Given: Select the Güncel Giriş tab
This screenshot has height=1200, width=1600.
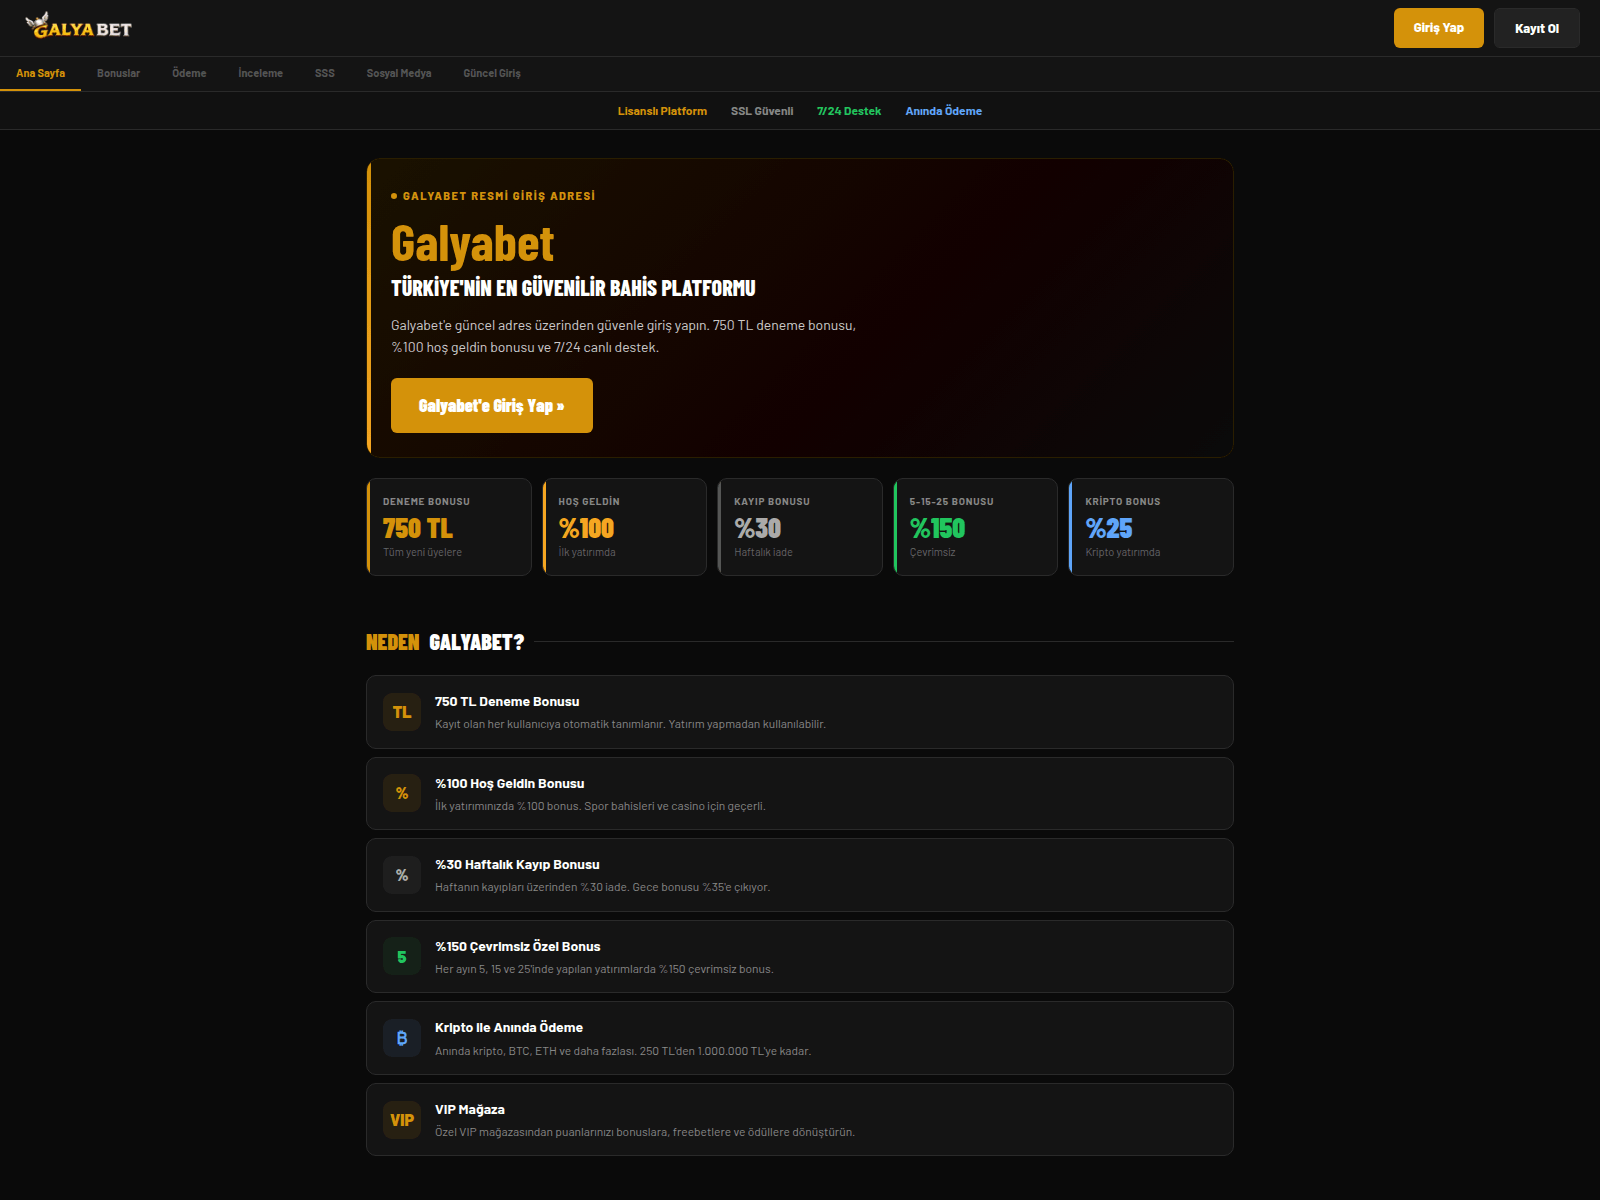Looking at the screenshot, I should tap(492, 73).
